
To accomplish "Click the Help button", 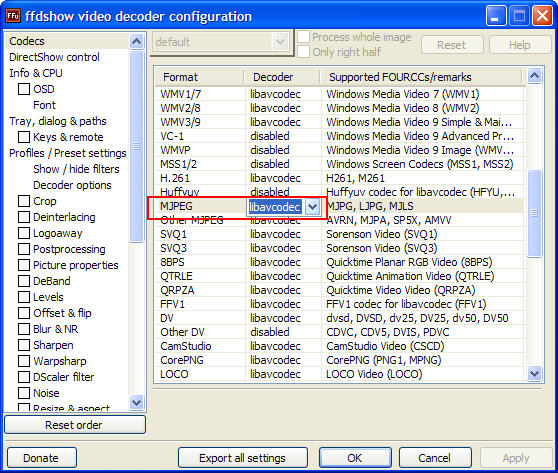I will coord(520,45).
